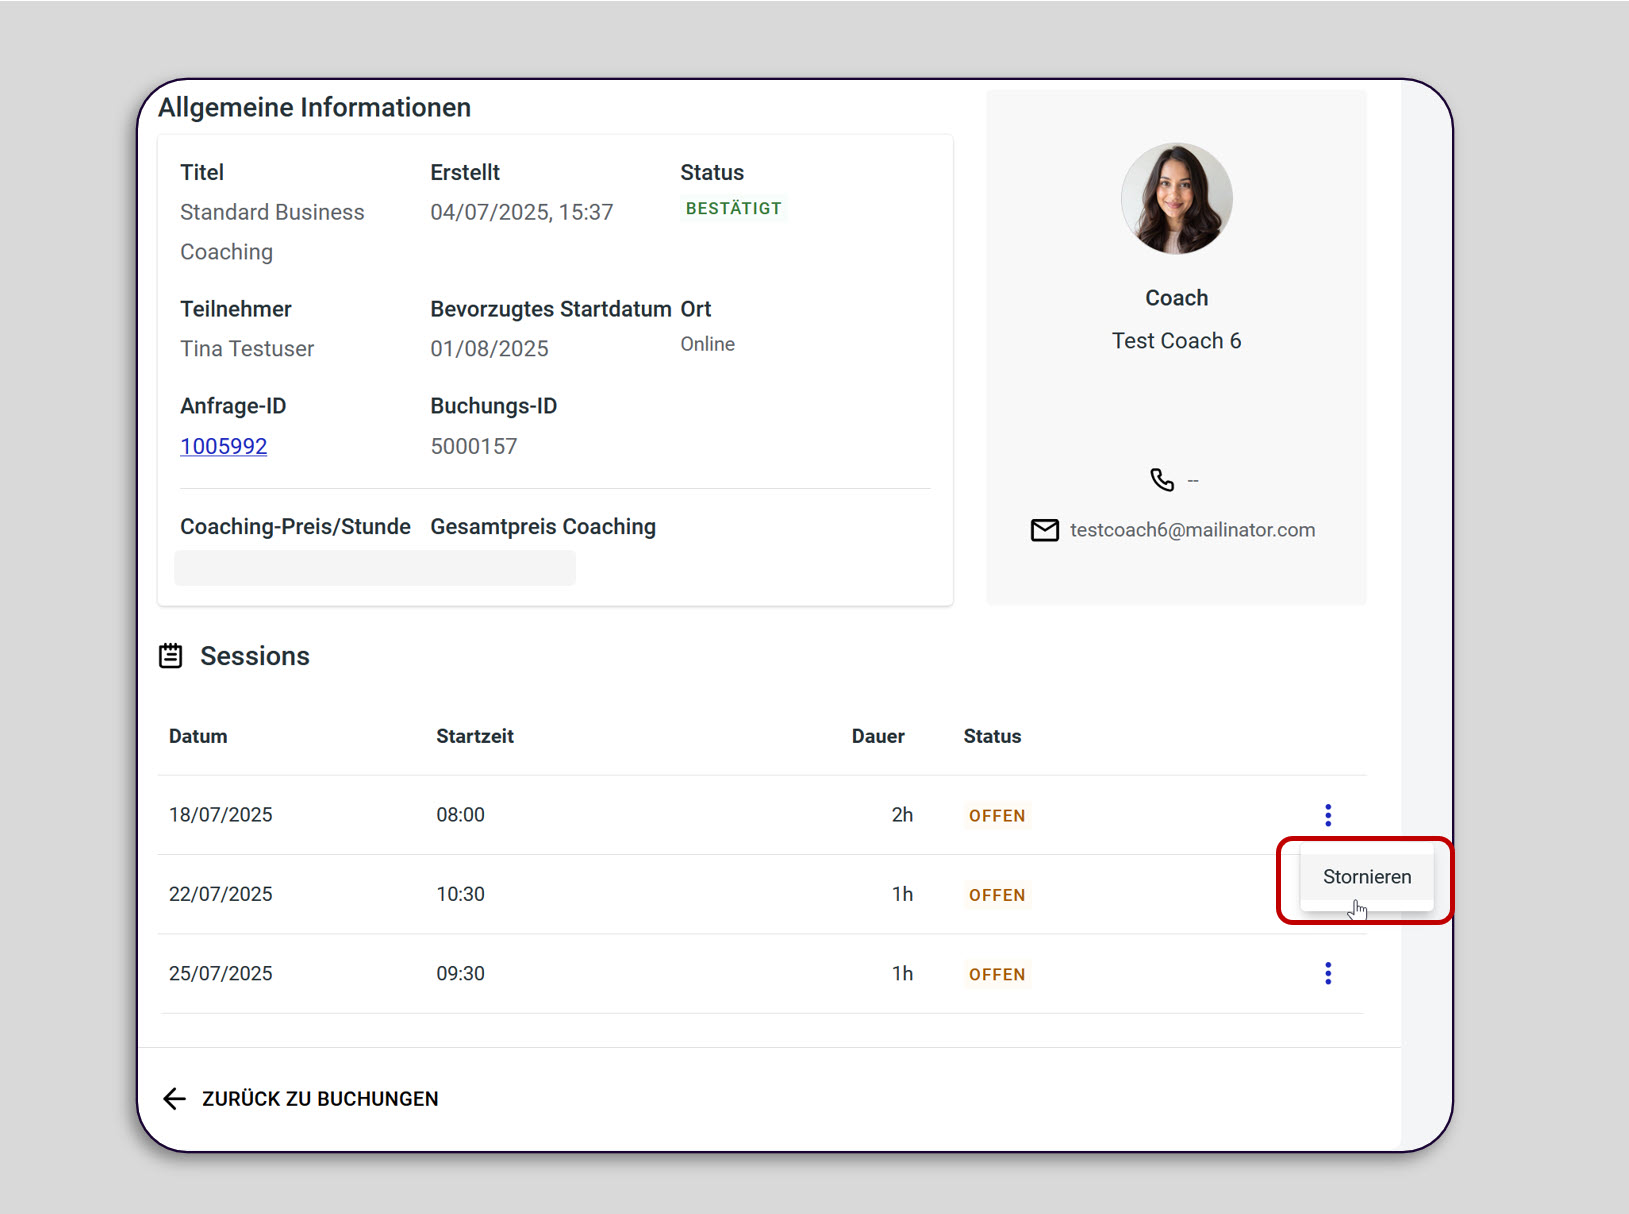Click the envelope email icon
Viewport: 1629px width, 1214px height.
click(1045, 530)
